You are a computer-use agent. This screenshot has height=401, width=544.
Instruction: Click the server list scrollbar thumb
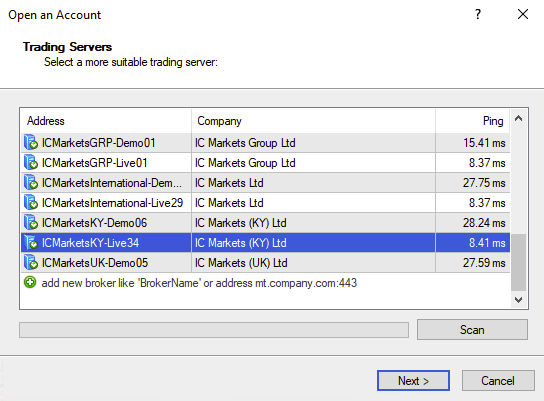[519, 263]
